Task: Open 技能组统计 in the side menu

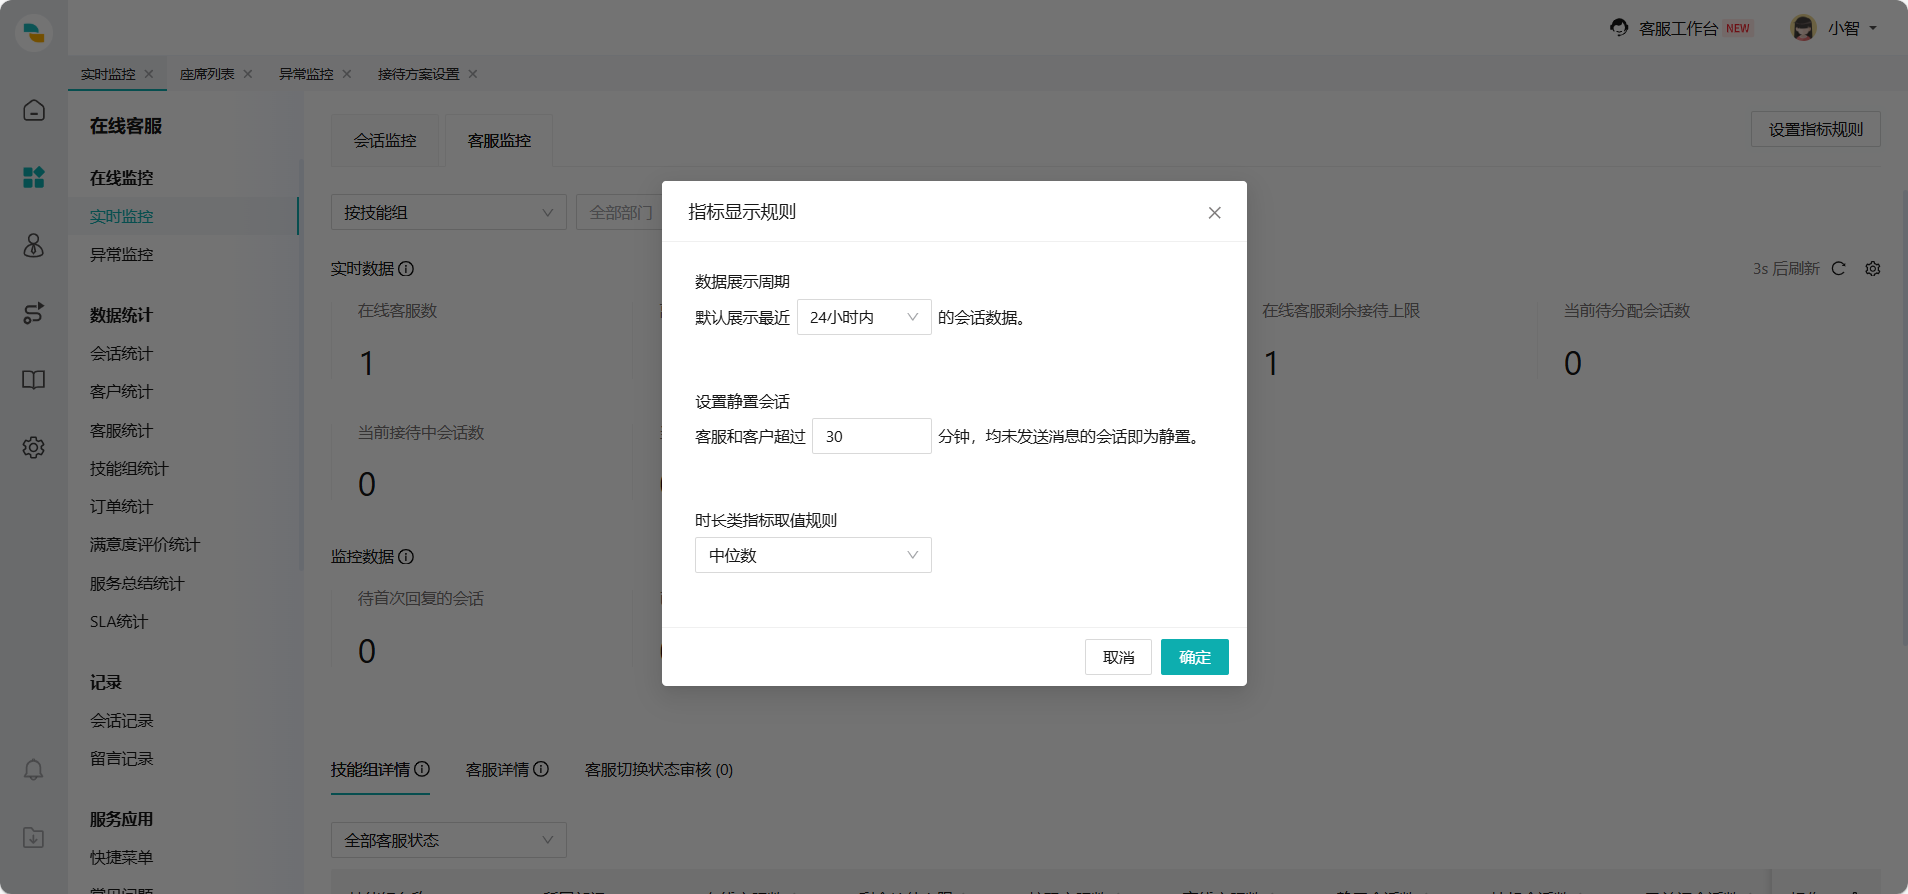Action: [129, 469]
